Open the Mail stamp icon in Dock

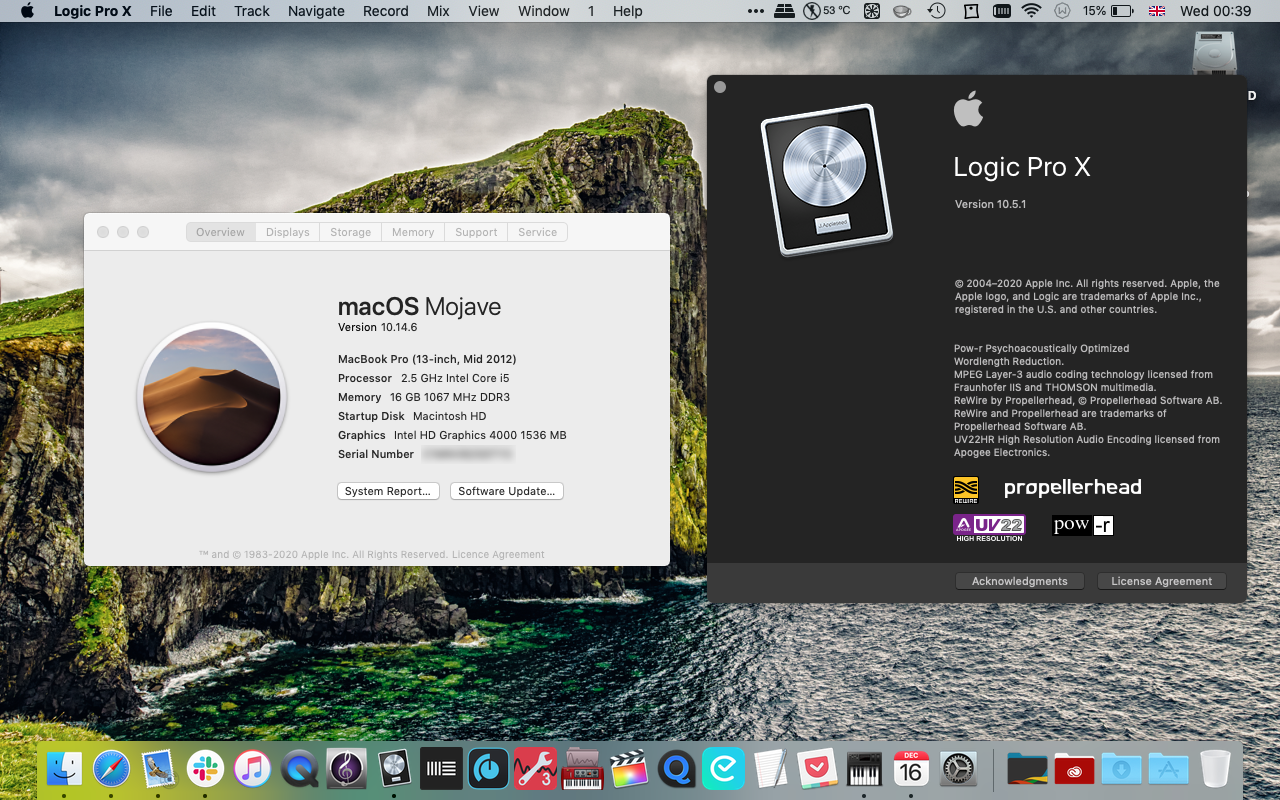coord(159,769)
